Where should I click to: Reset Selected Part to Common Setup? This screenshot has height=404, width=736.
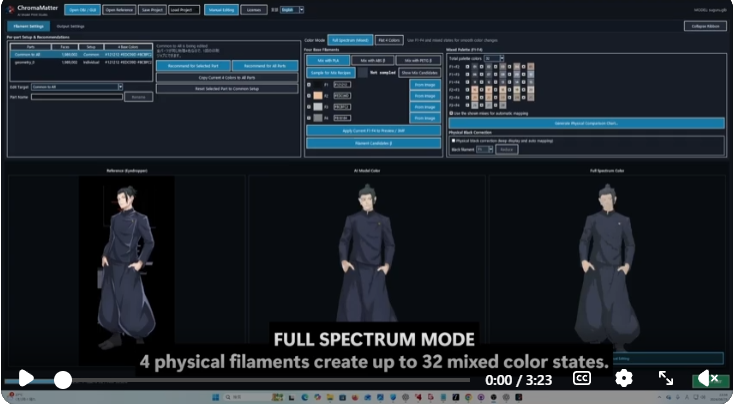pos(227,89)
